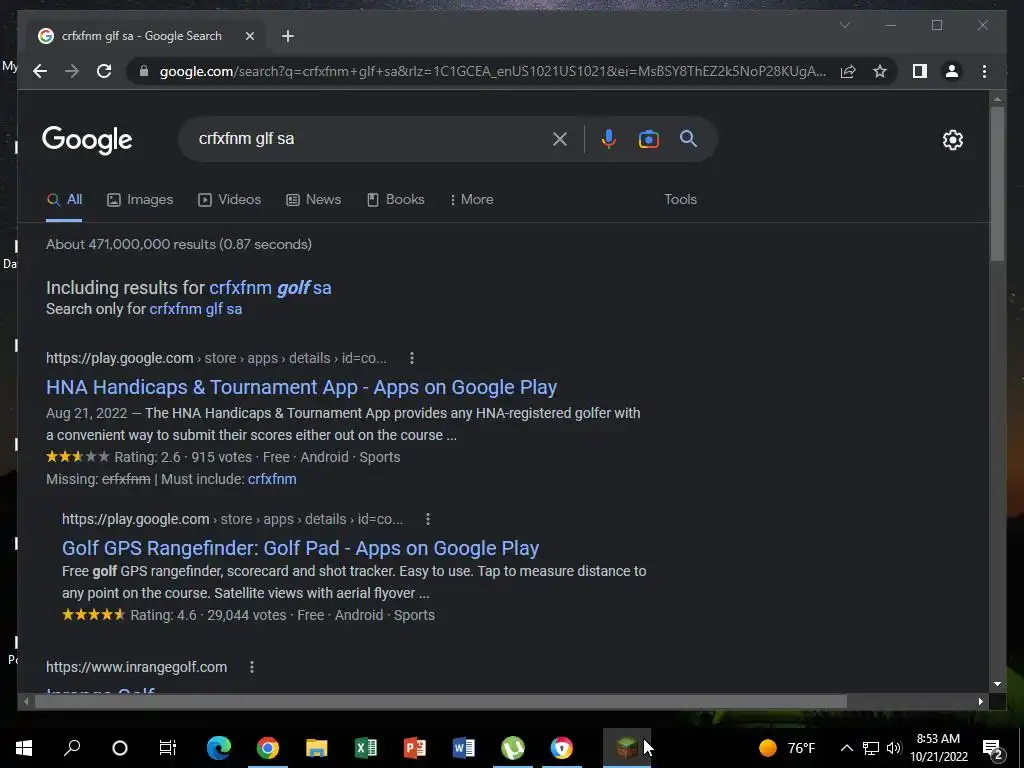Screen dimensions: 1024x768
Task: Search by image camera icon
Action: 648,138
